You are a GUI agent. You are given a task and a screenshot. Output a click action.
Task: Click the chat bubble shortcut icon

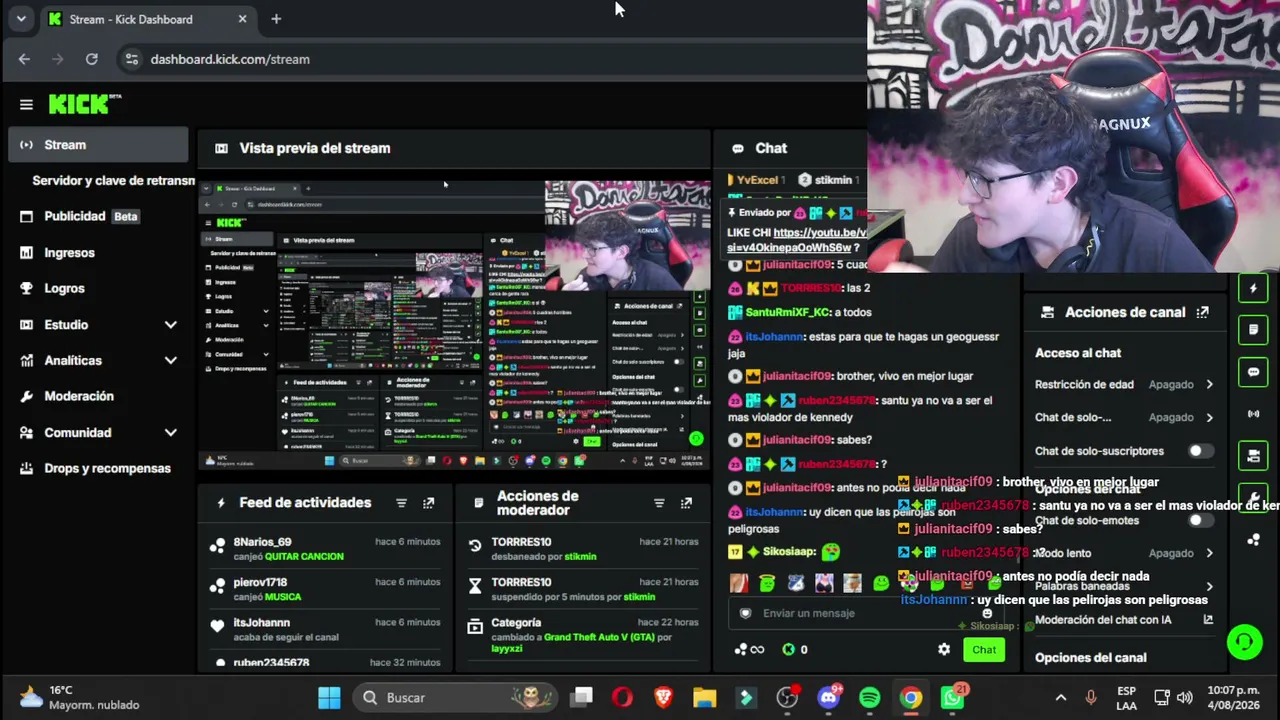click(1253, 372)
